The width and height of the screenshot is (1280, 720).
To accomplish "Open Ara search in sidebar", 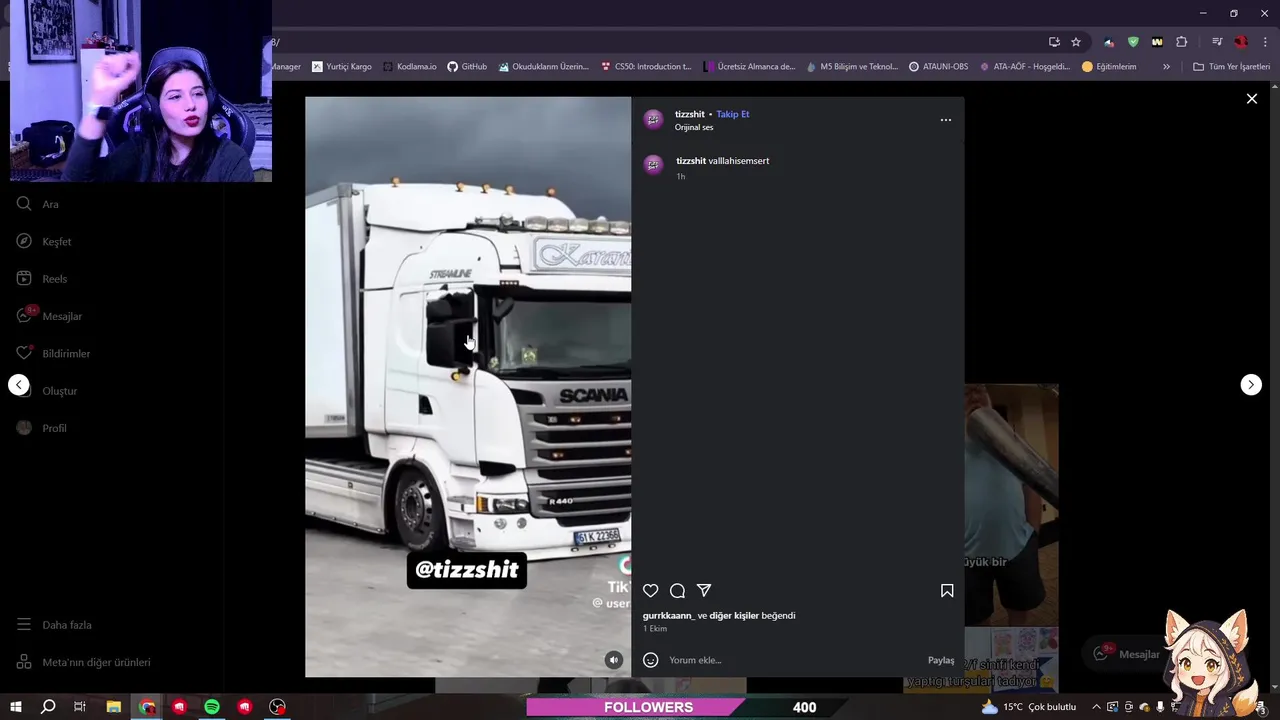I will pyautogui.click(x=38, y=204).
